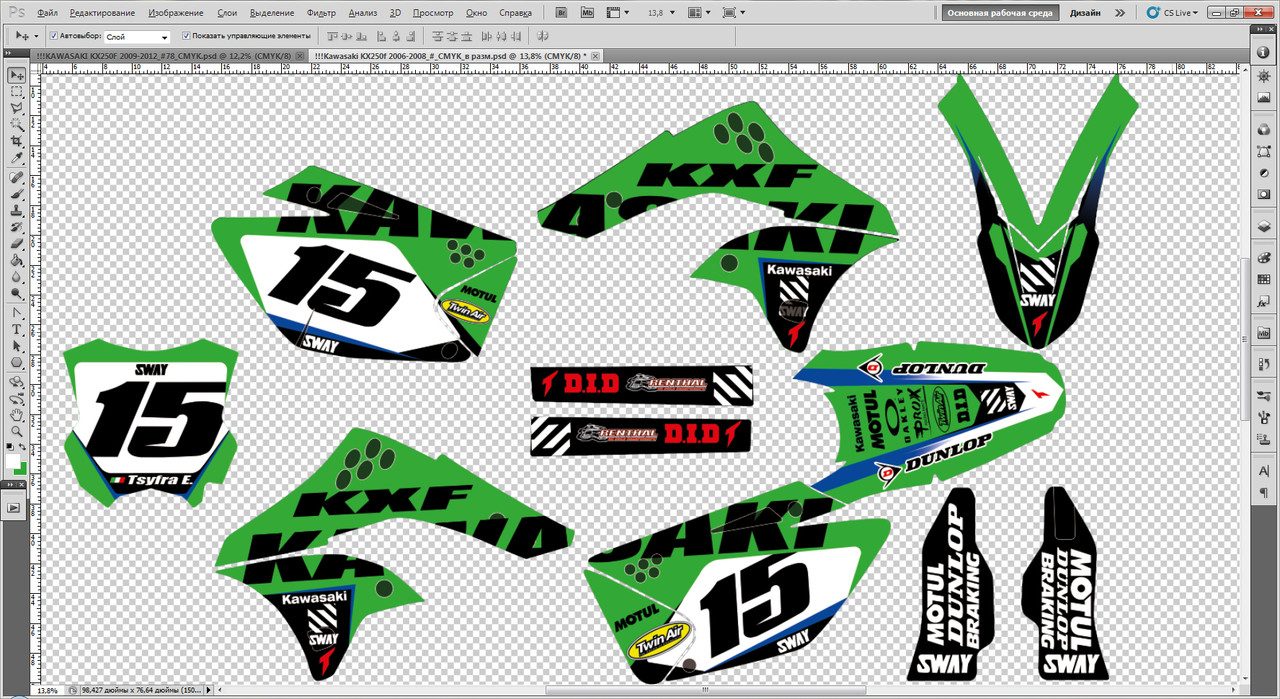Select the History Brush tool
The image size is (1280, 699).
[17, 226]
